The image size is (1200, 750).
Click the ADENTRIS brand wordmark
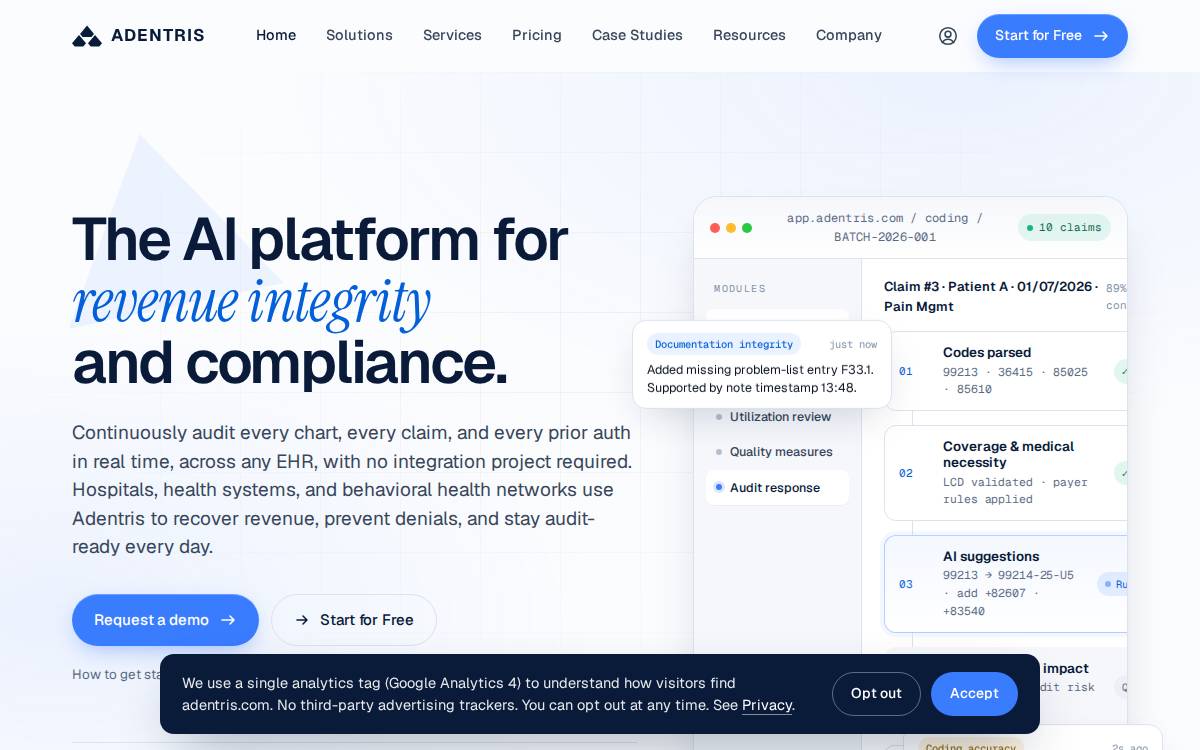coord(158,36)
